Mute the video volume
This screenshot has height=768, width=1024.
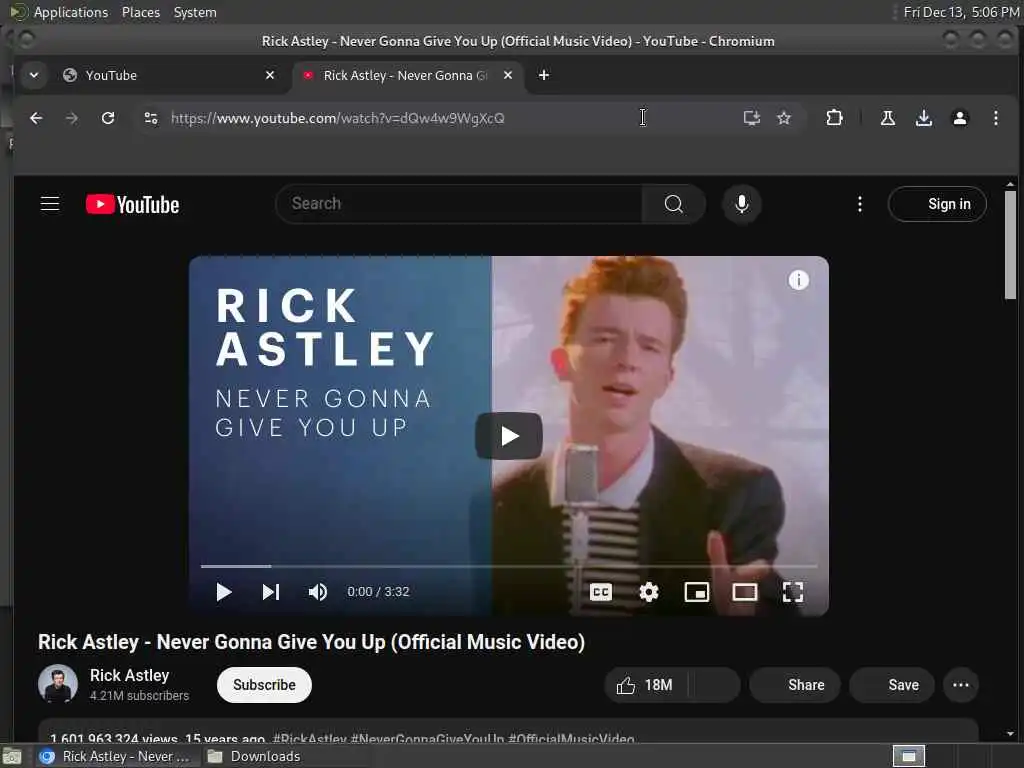coord(317,592)
